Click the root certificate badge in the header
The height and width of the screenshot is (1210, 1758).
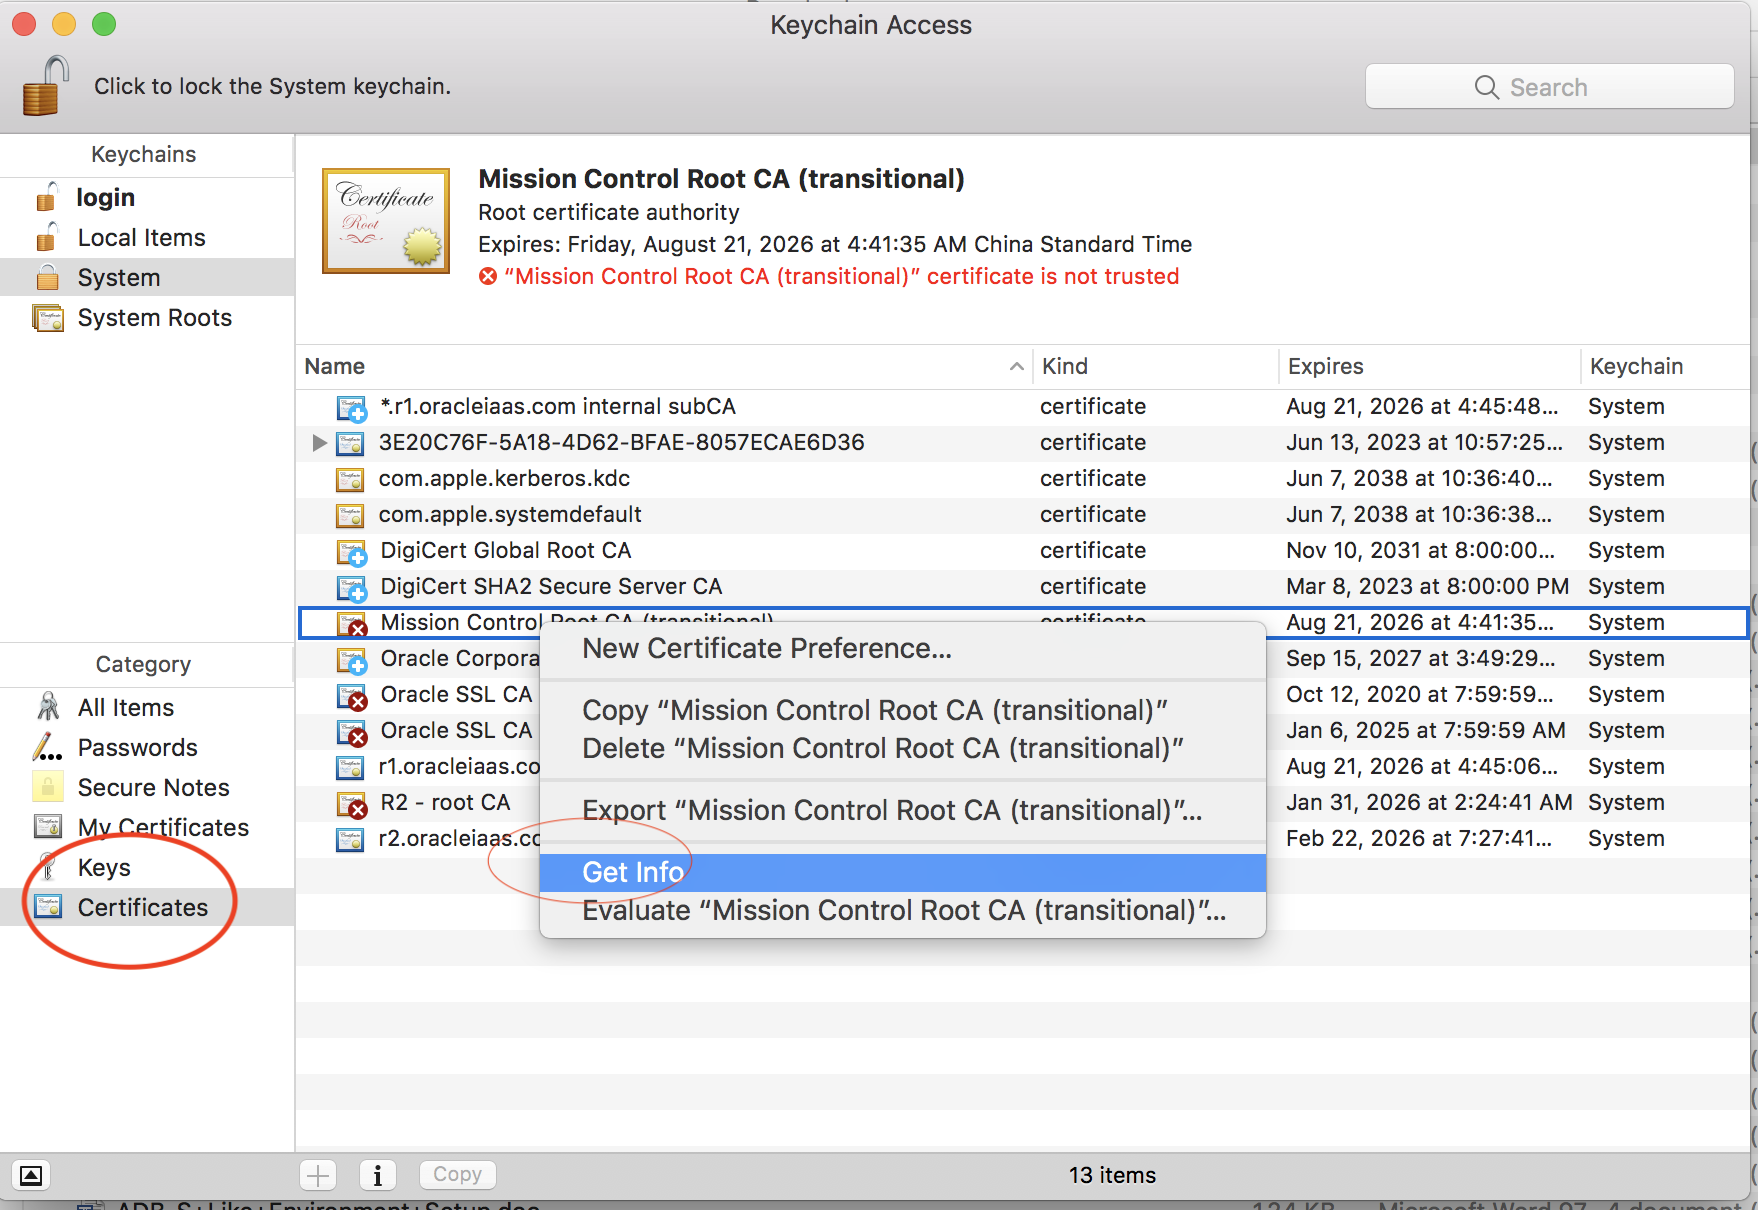pos(385,220)
